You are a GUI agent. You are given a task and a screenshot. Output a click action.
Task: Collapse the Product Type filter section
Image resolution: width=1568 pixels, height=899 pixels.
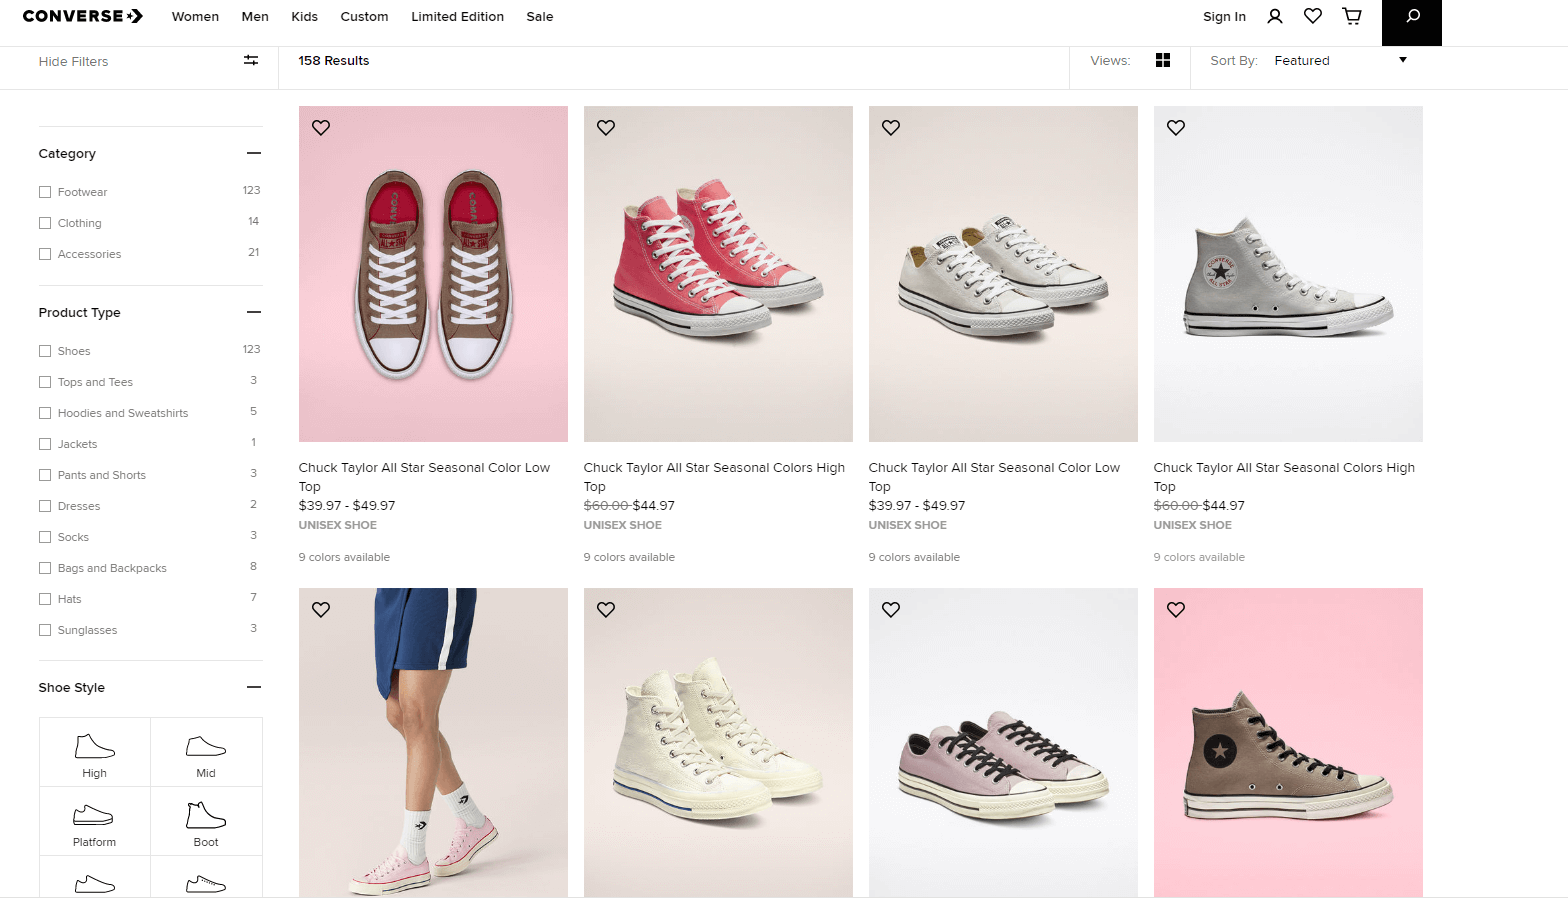click(x=254, y=312)
